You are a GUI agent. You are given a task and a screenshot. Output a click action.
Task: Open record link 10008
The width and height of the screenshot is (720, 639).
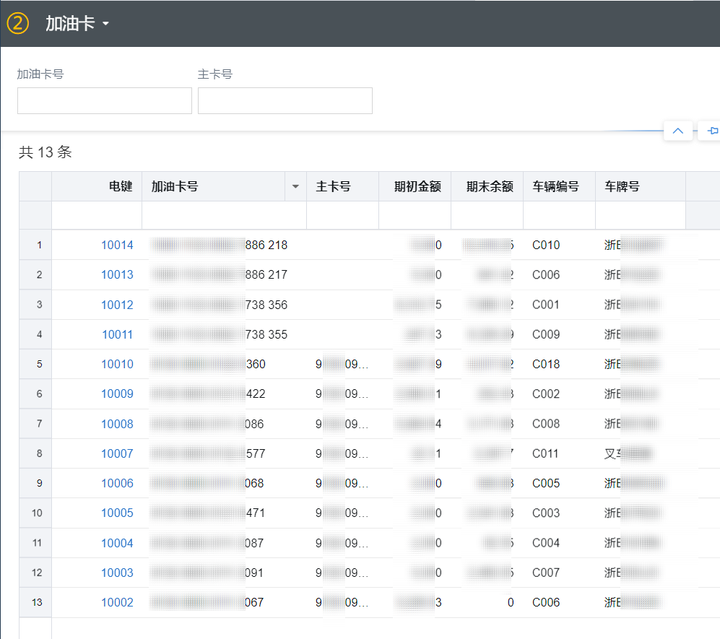[117, 424]
